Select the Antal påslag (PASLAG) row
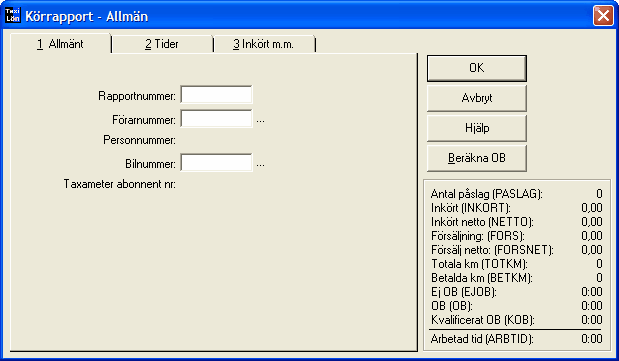Screen dimensions: 619x361 pos(517,194)
